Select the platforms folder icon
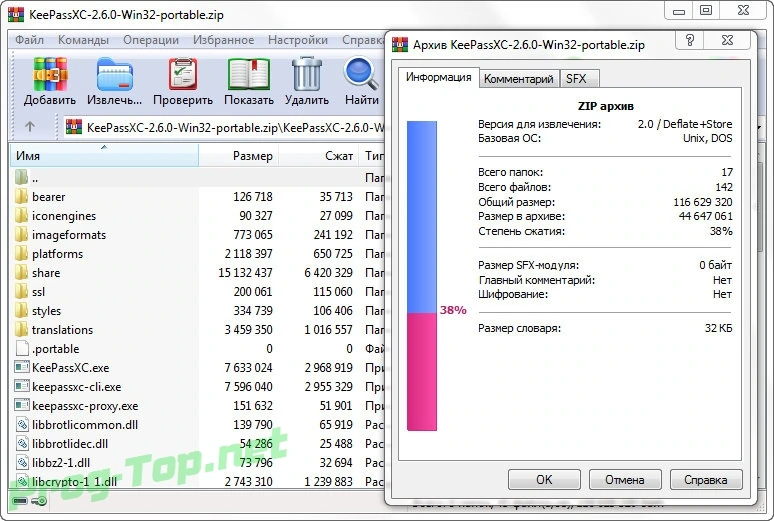The width and height of the screenshot is (774, 521). (21, 253)
